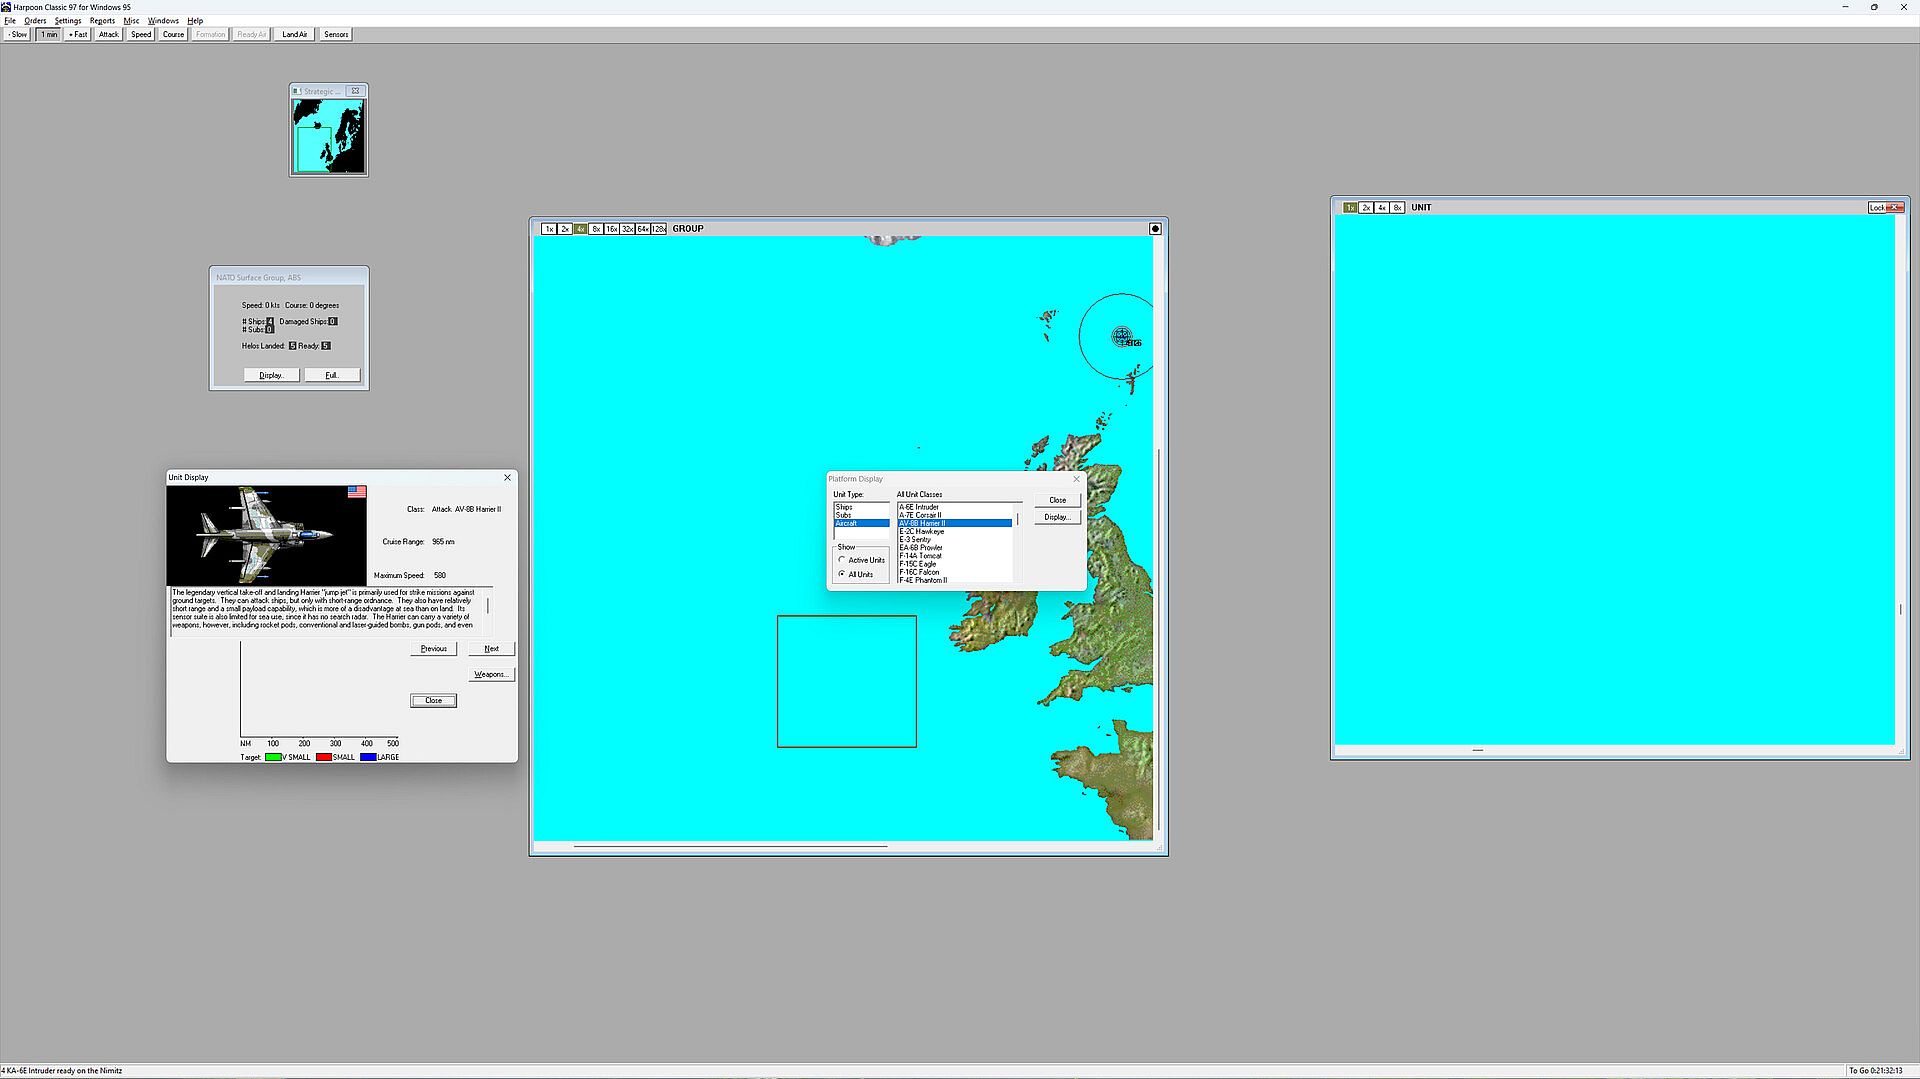Select AV-8B Harrier II in class list
1920x1079 pixels.
pyautogui.click(x=955, y=523)
